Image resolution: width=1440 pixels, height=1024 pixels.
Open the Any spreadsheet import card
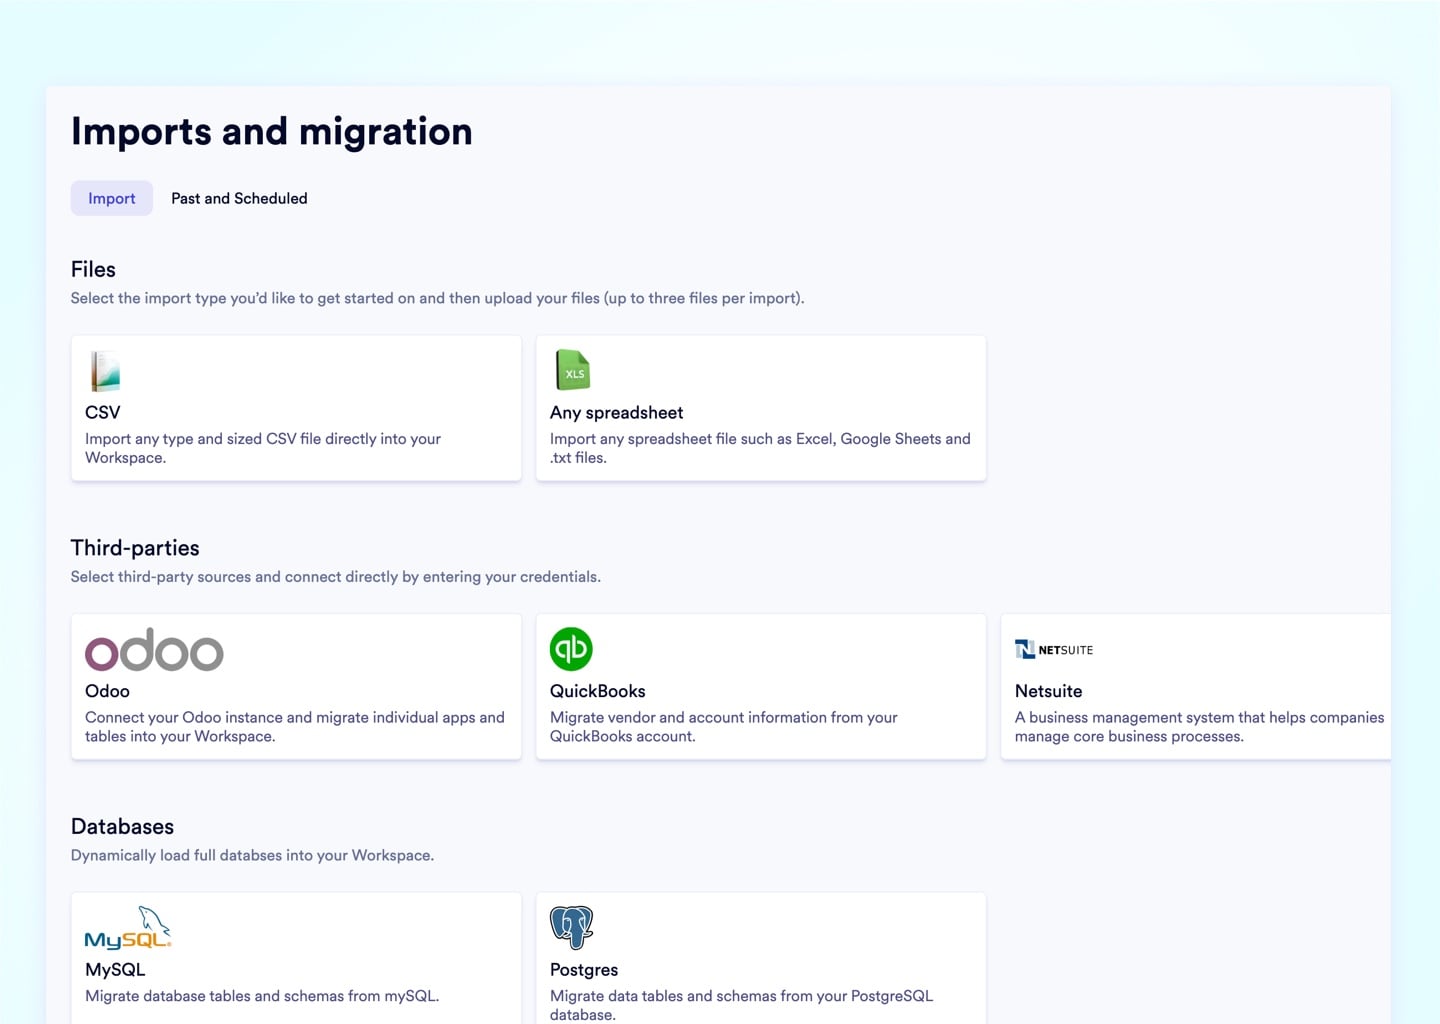pyautogui.click(x=760, y=408)
